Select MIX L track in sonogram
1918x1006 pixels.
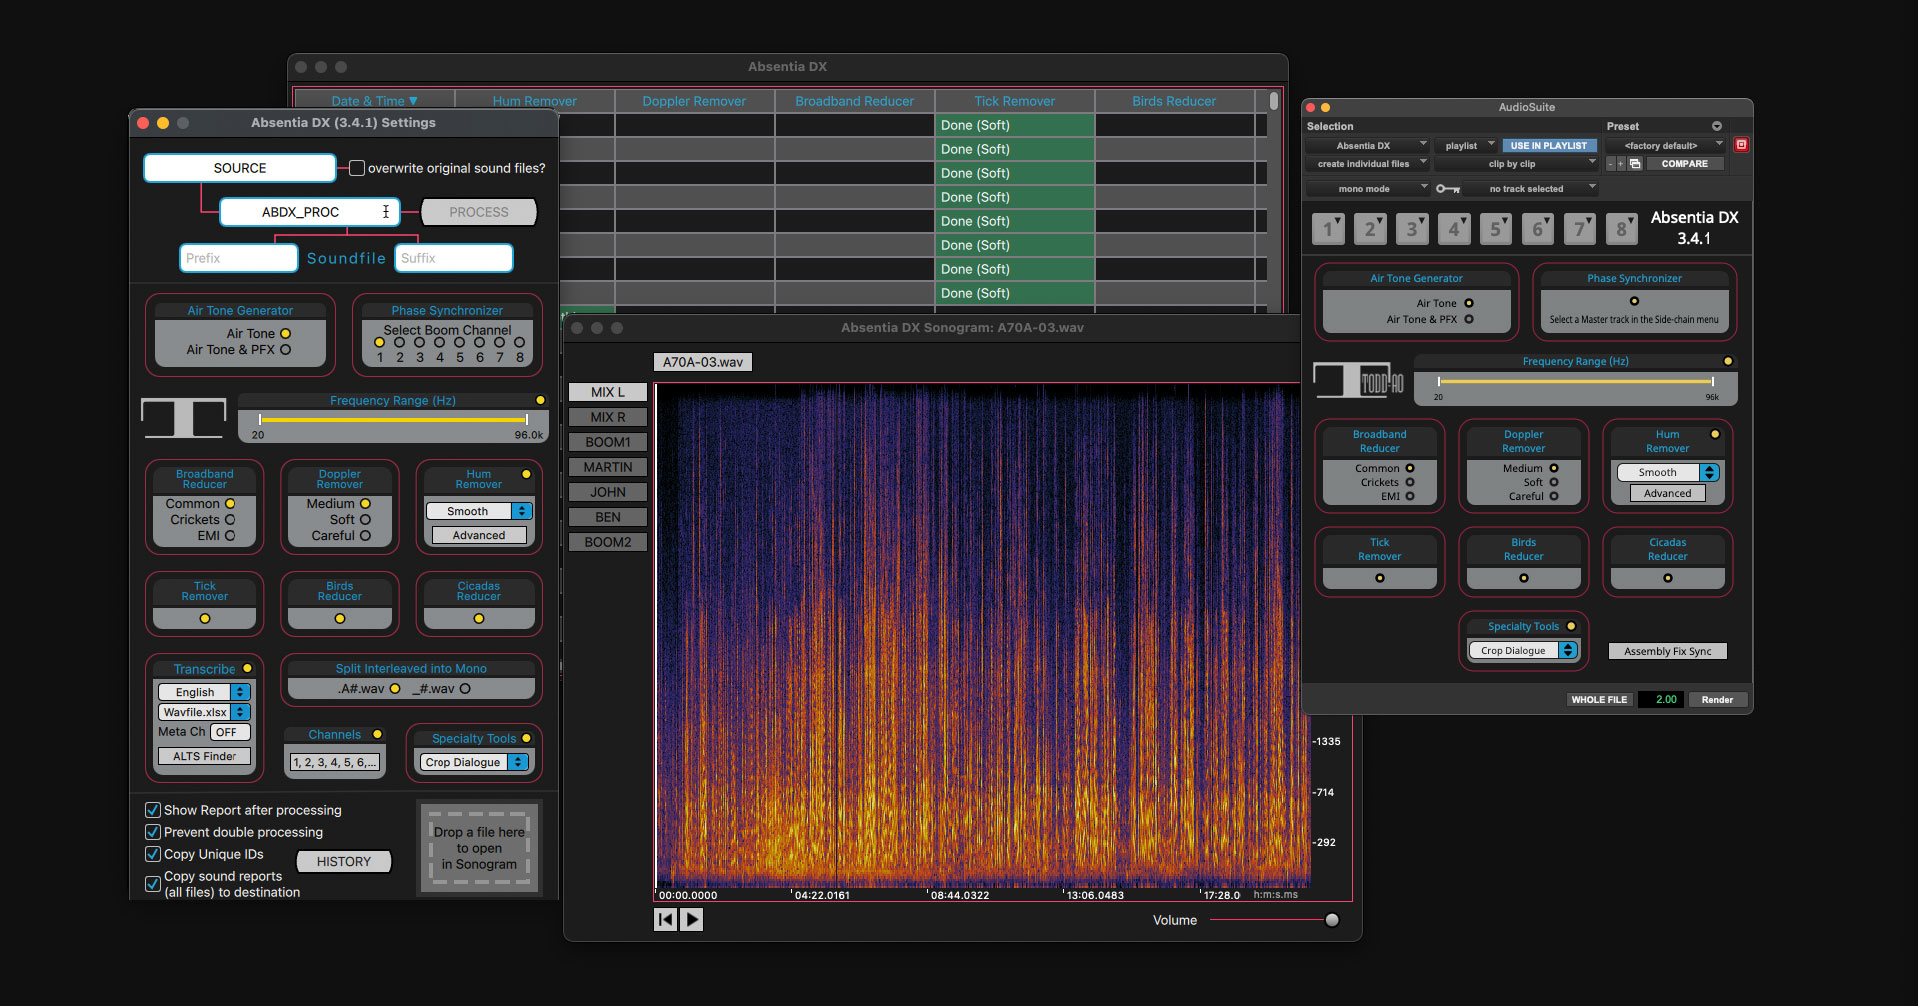[x=608, y=392]
